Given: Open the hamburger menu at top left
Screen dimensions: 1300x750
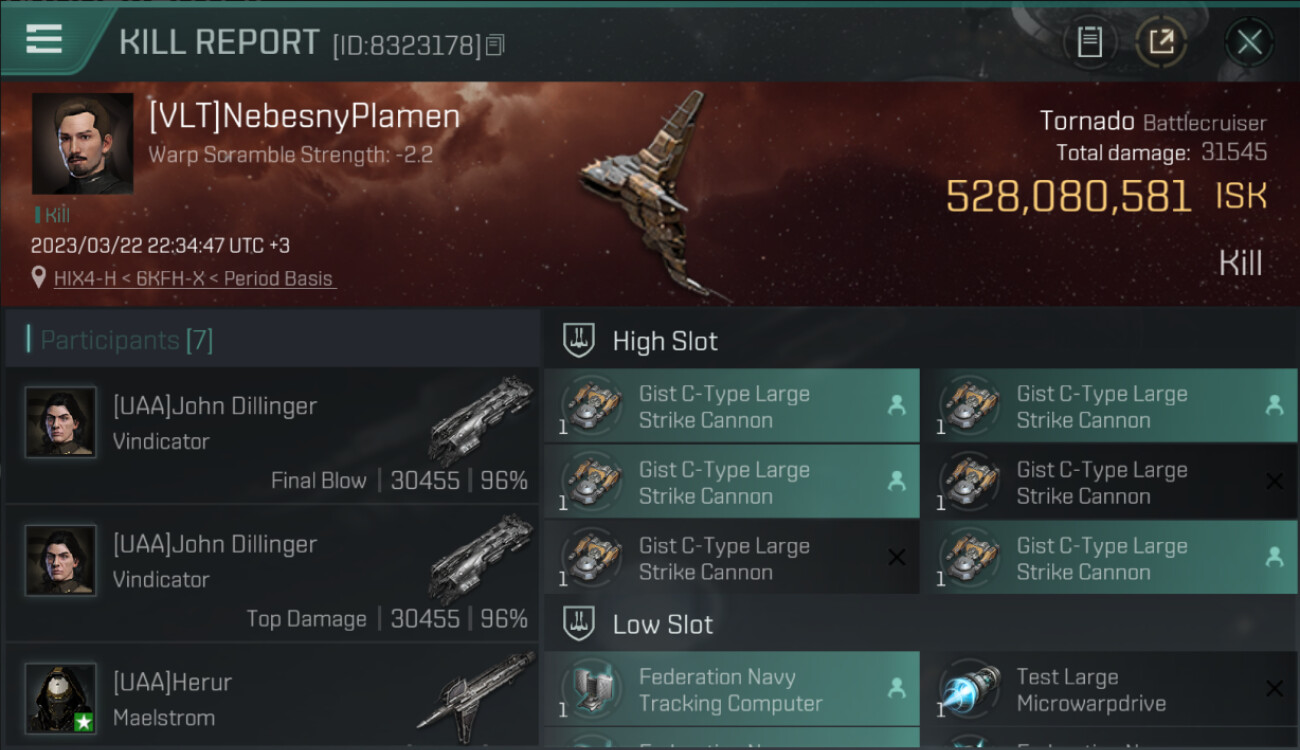Looking at the screenshot, I should point(44,40).
